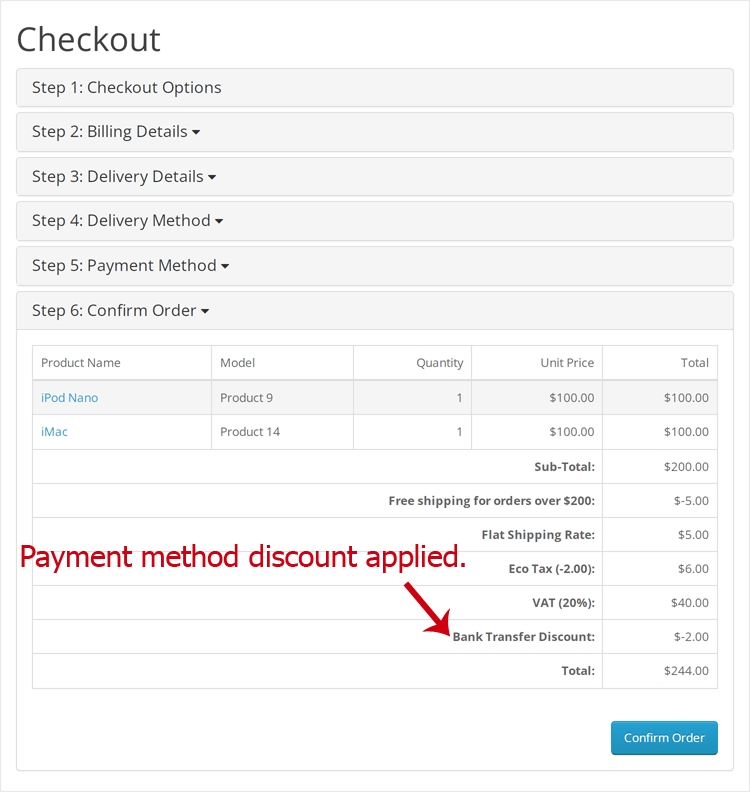The height and width of the screenshot is (792, 750).
Task: Expand Step 2: Billing Details section
Action: click(110, 132)
